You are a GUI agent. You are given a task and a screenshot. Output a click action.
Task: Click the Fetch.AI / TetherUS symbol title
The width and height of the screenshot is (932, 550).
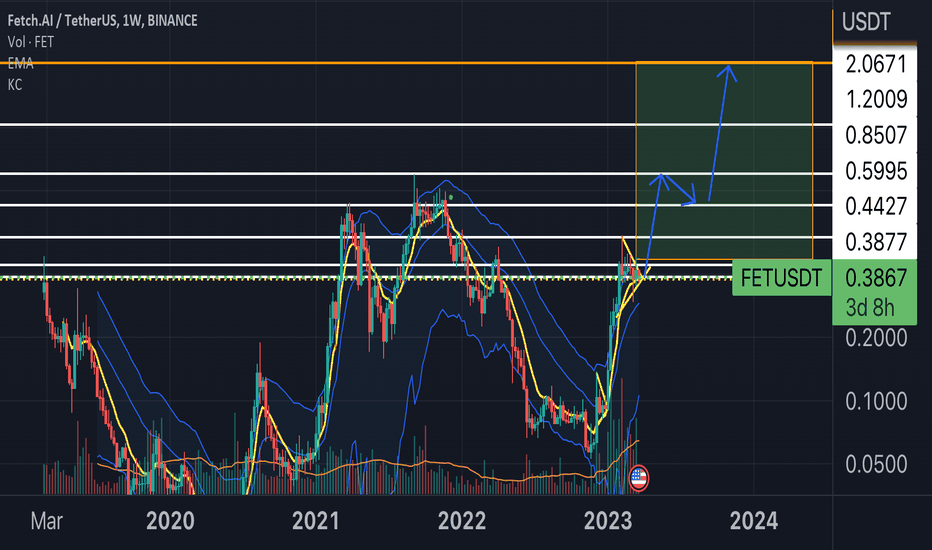102,21
